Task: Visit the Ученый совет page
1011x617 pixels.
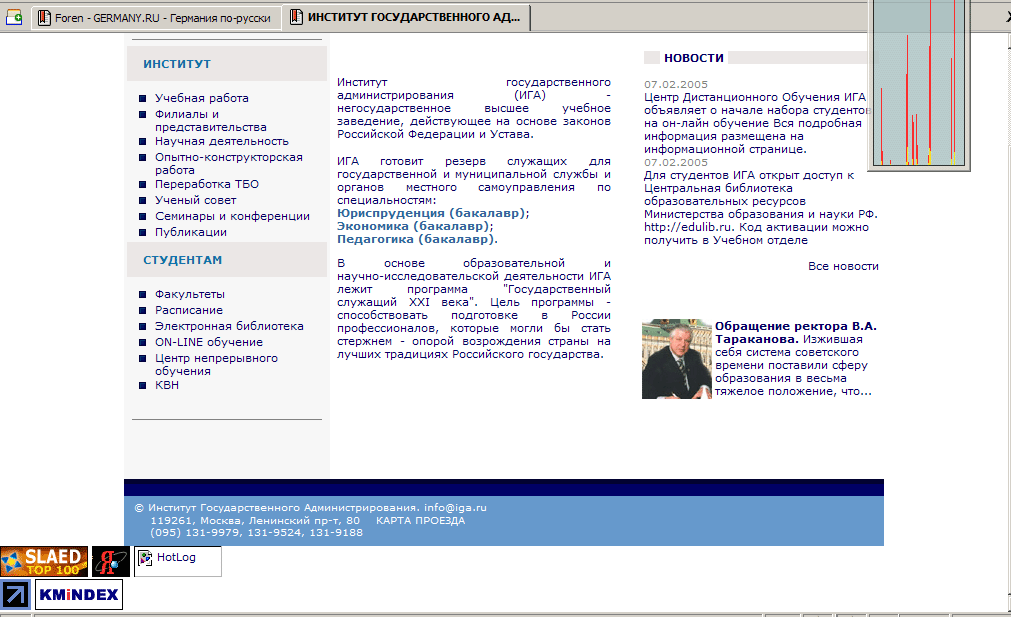Action: pos(195,201)
